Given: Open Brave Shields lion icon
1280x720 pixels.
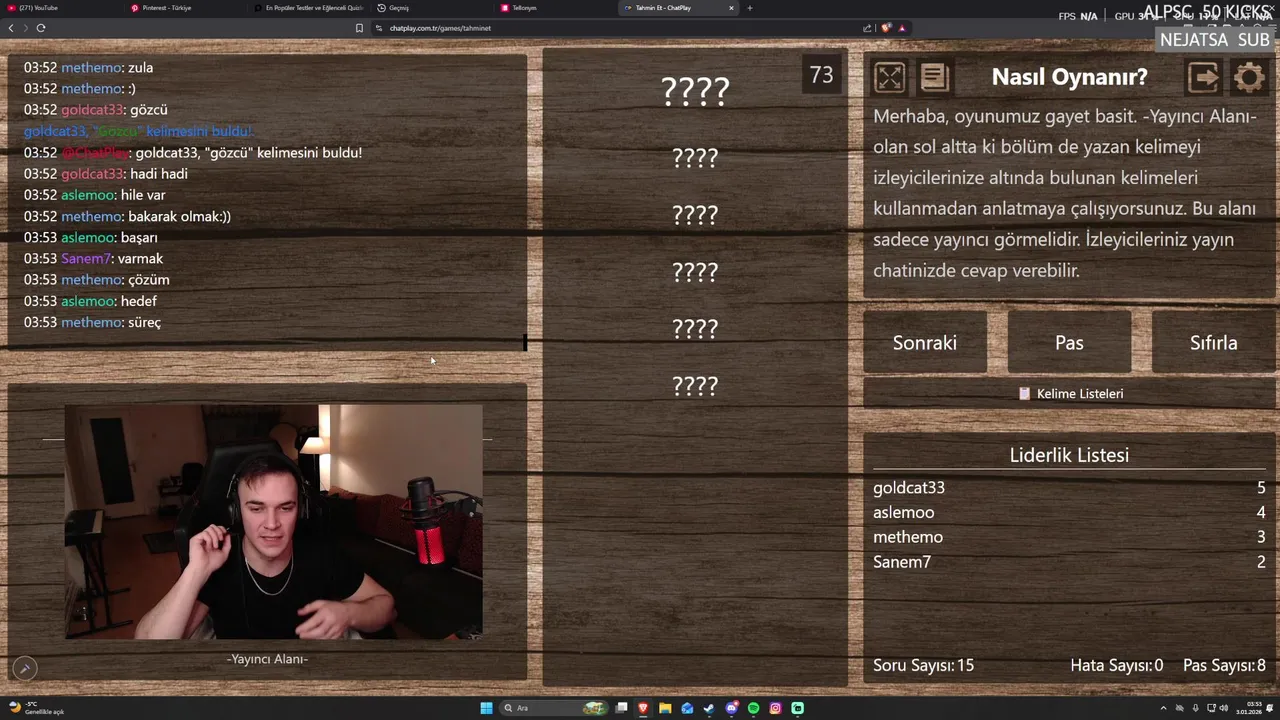Looking at the screenshot, I should coord(885,28).
